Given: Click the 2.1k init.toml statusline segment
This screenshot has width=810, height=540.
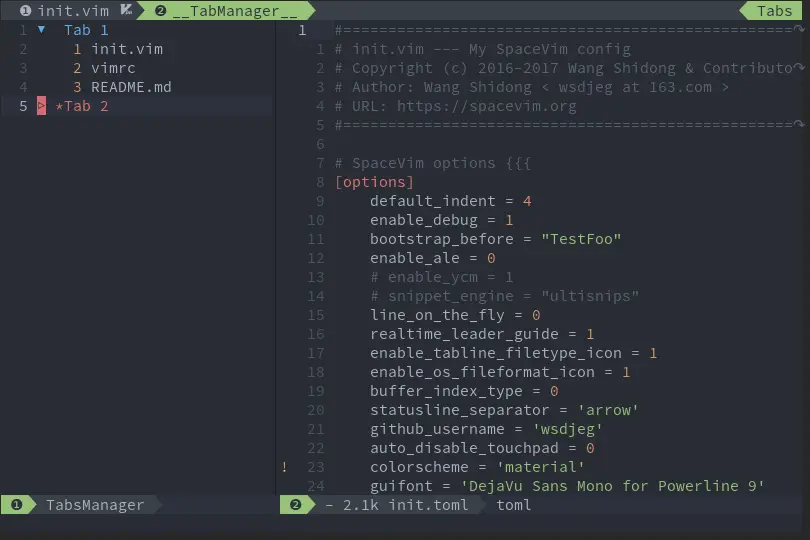Looking at the screenshot, I should pos(396,505).
